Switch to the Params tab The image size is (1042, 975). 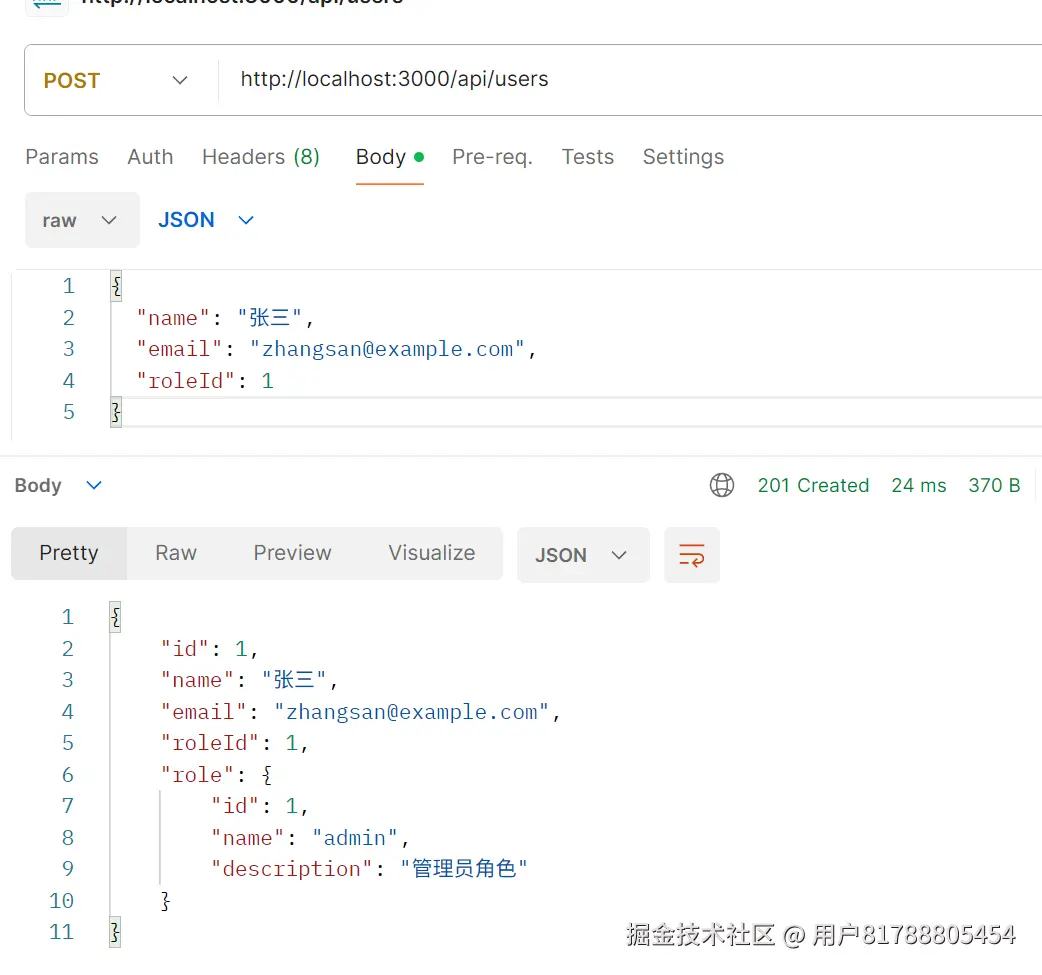click(x=62, y=157)
